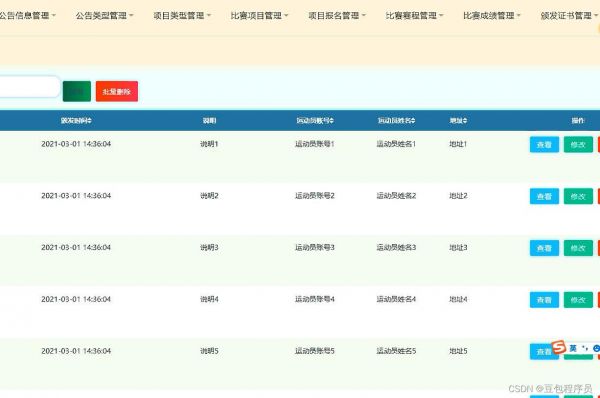
Task: Click the 地址1 cell
Action: 458,144
